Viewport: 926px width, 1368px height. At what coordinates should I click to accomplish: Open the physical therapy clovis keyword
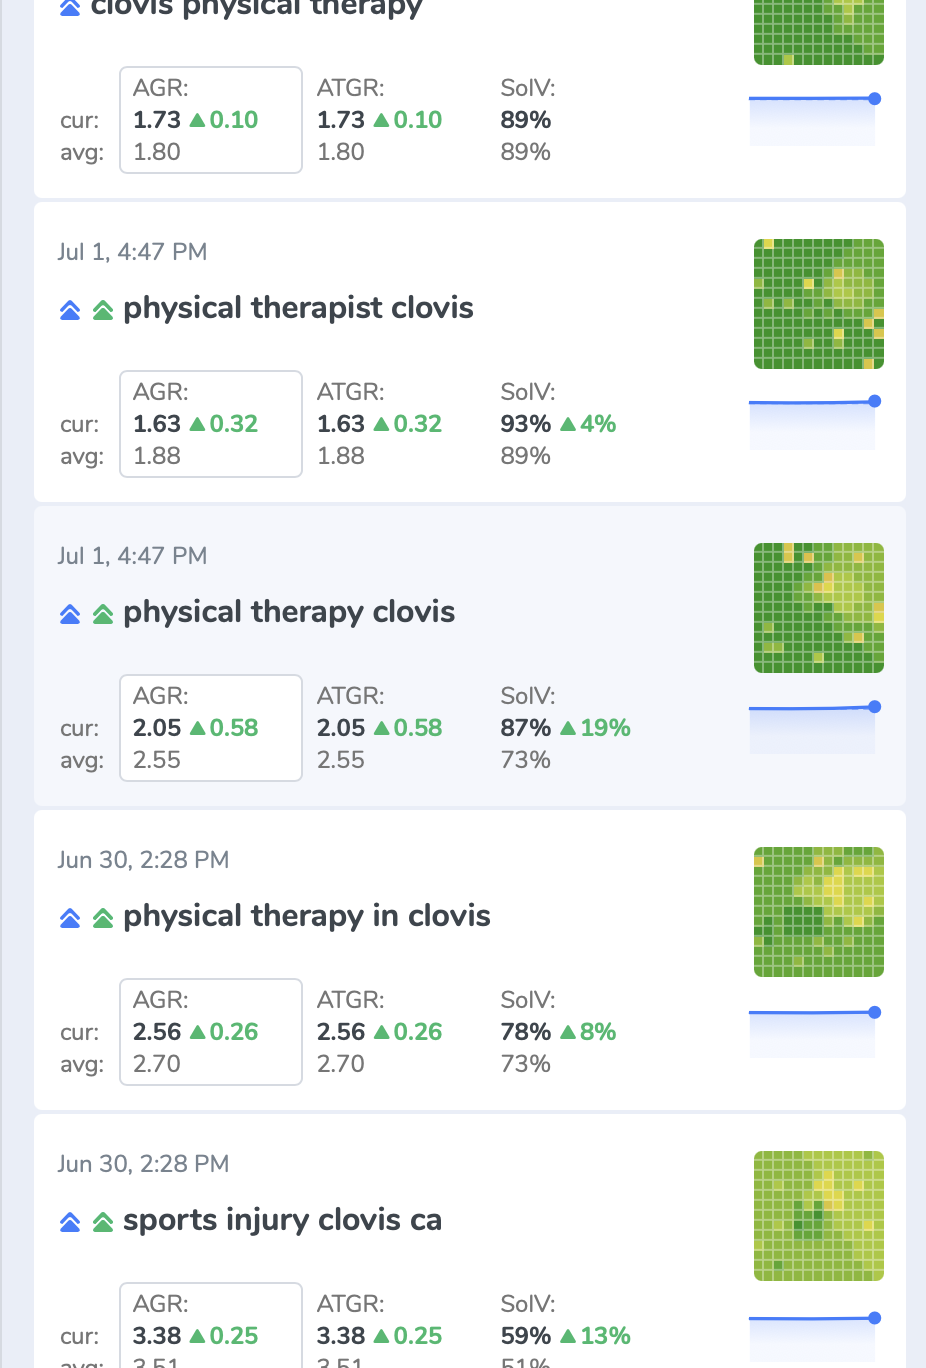click(289, 612)
